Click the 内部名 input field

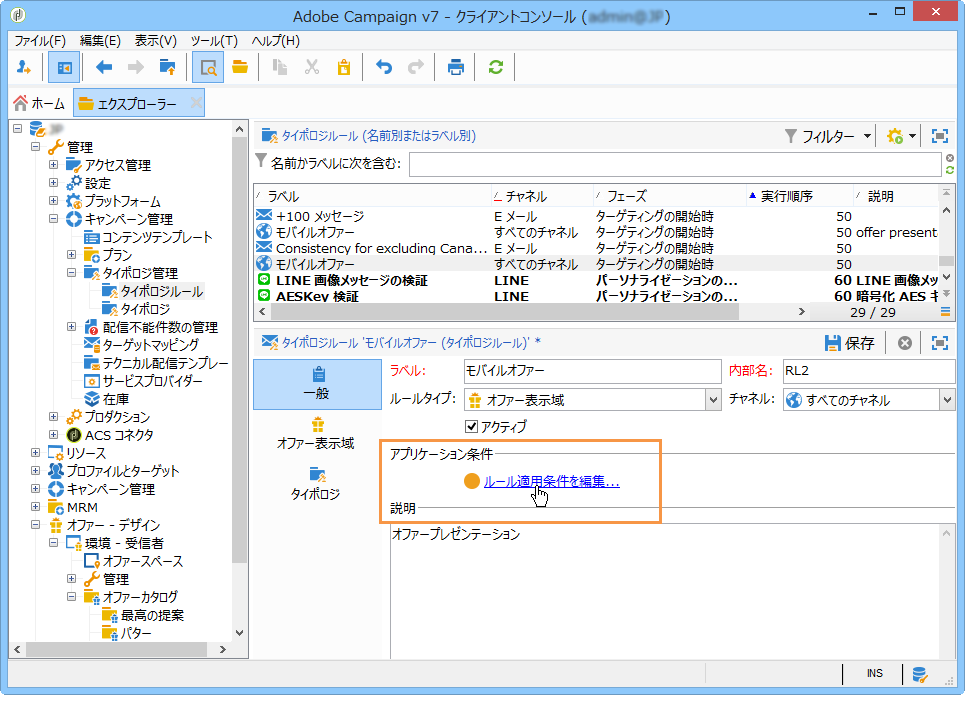(x=869, y=371)
